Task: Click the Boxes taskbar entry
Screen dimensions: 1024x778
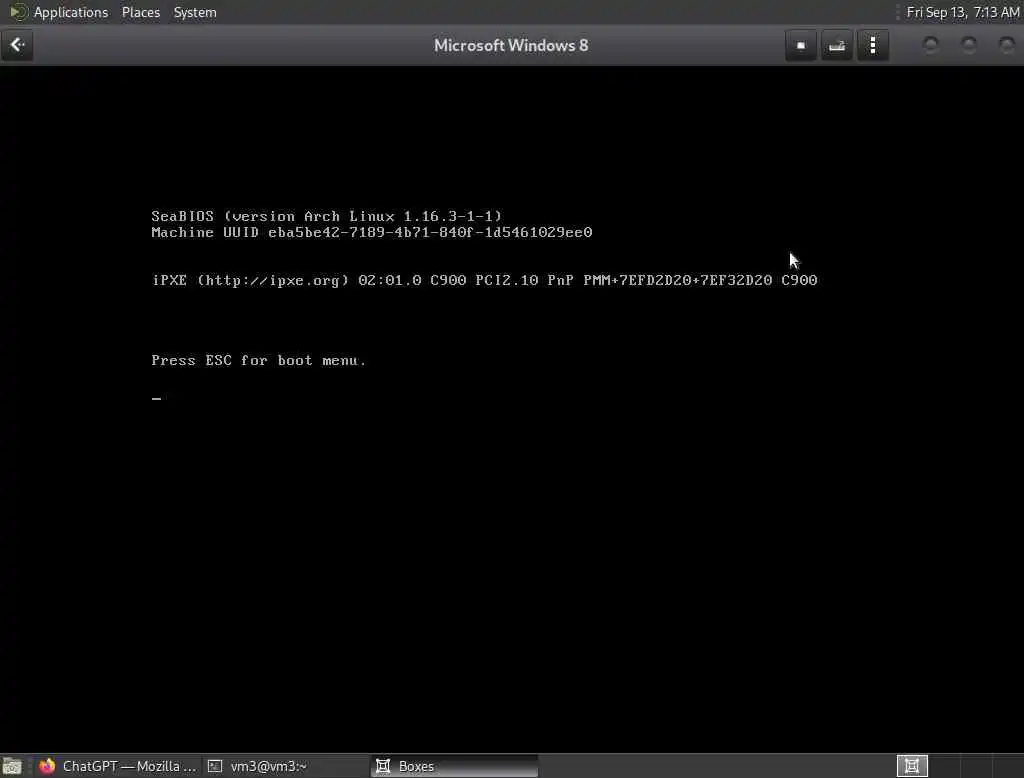Action: [455, 766]
